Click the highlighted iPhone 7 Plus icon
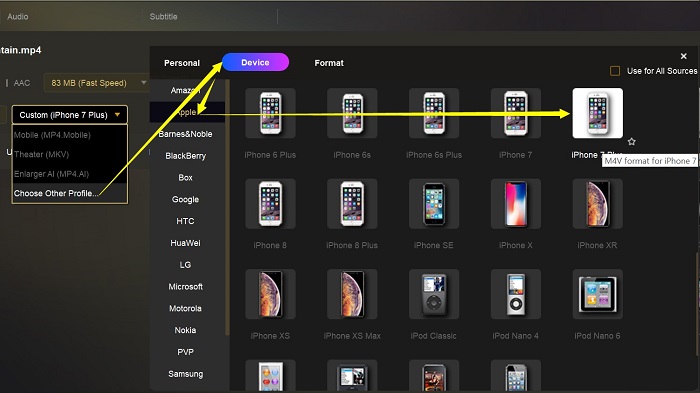This screenshot has width=700, height=393. pos(598,113)
